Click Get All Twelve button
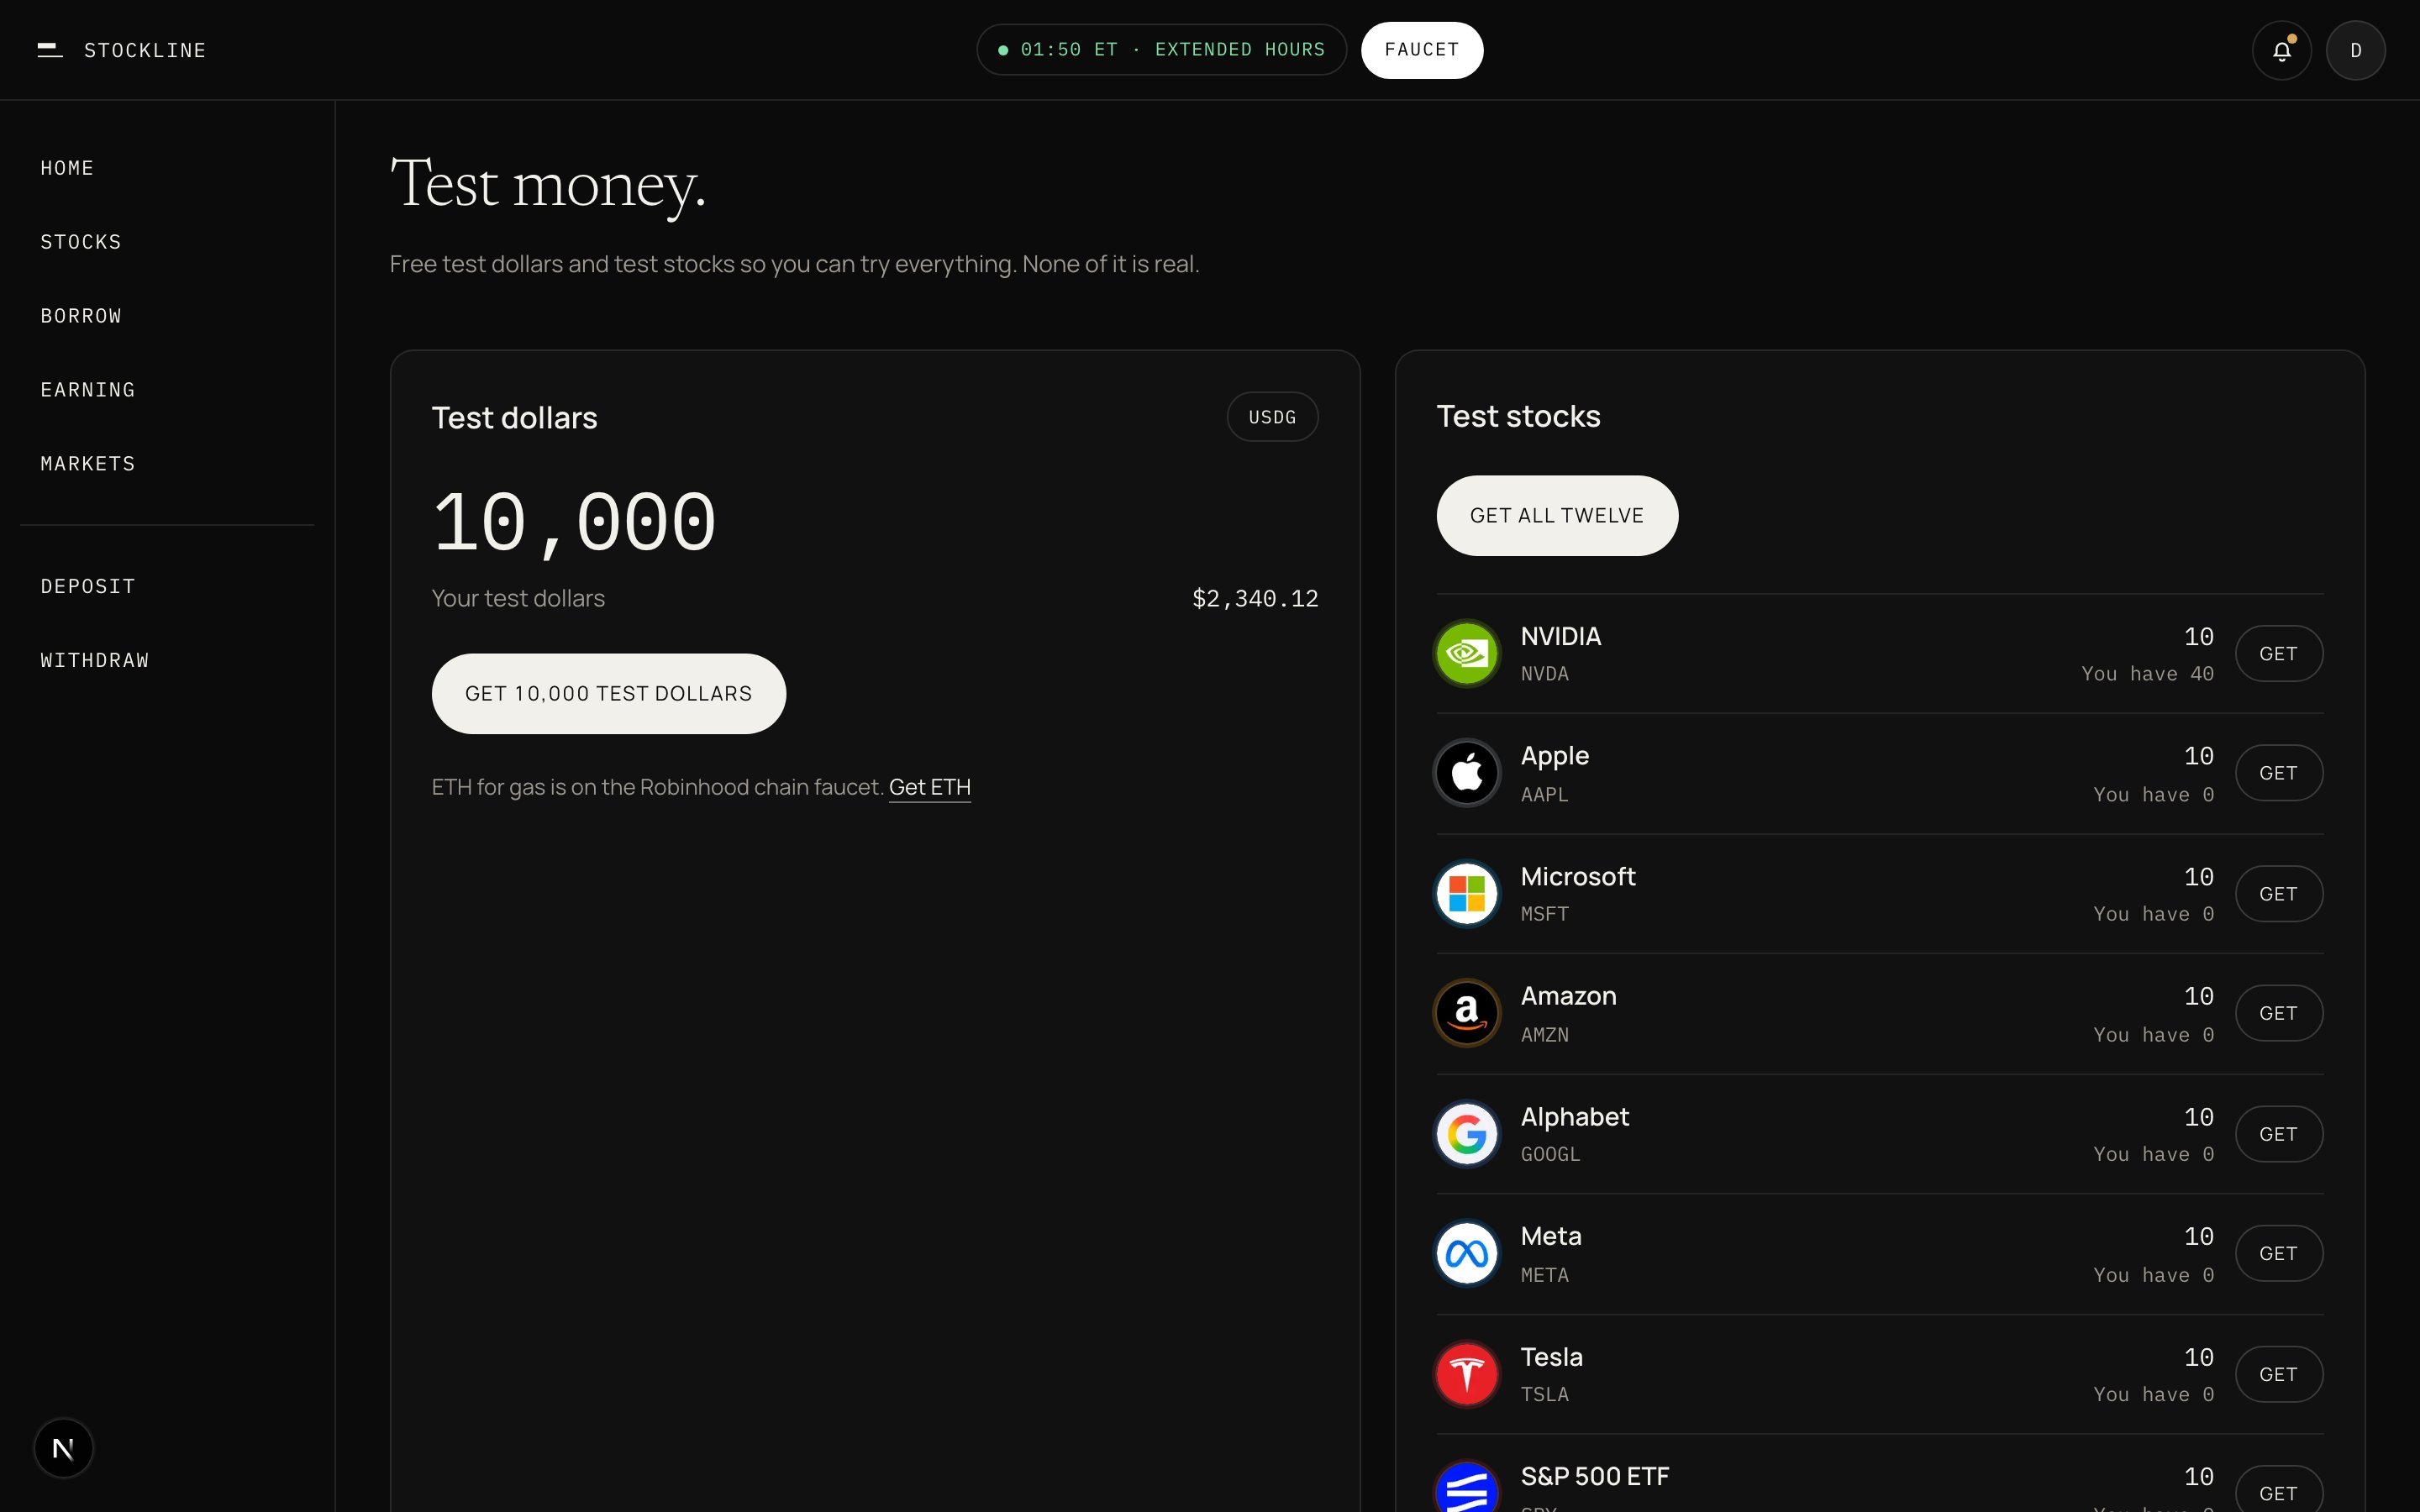The height and width of the screenshot is (1512, 2420). tap(1557, 515)
